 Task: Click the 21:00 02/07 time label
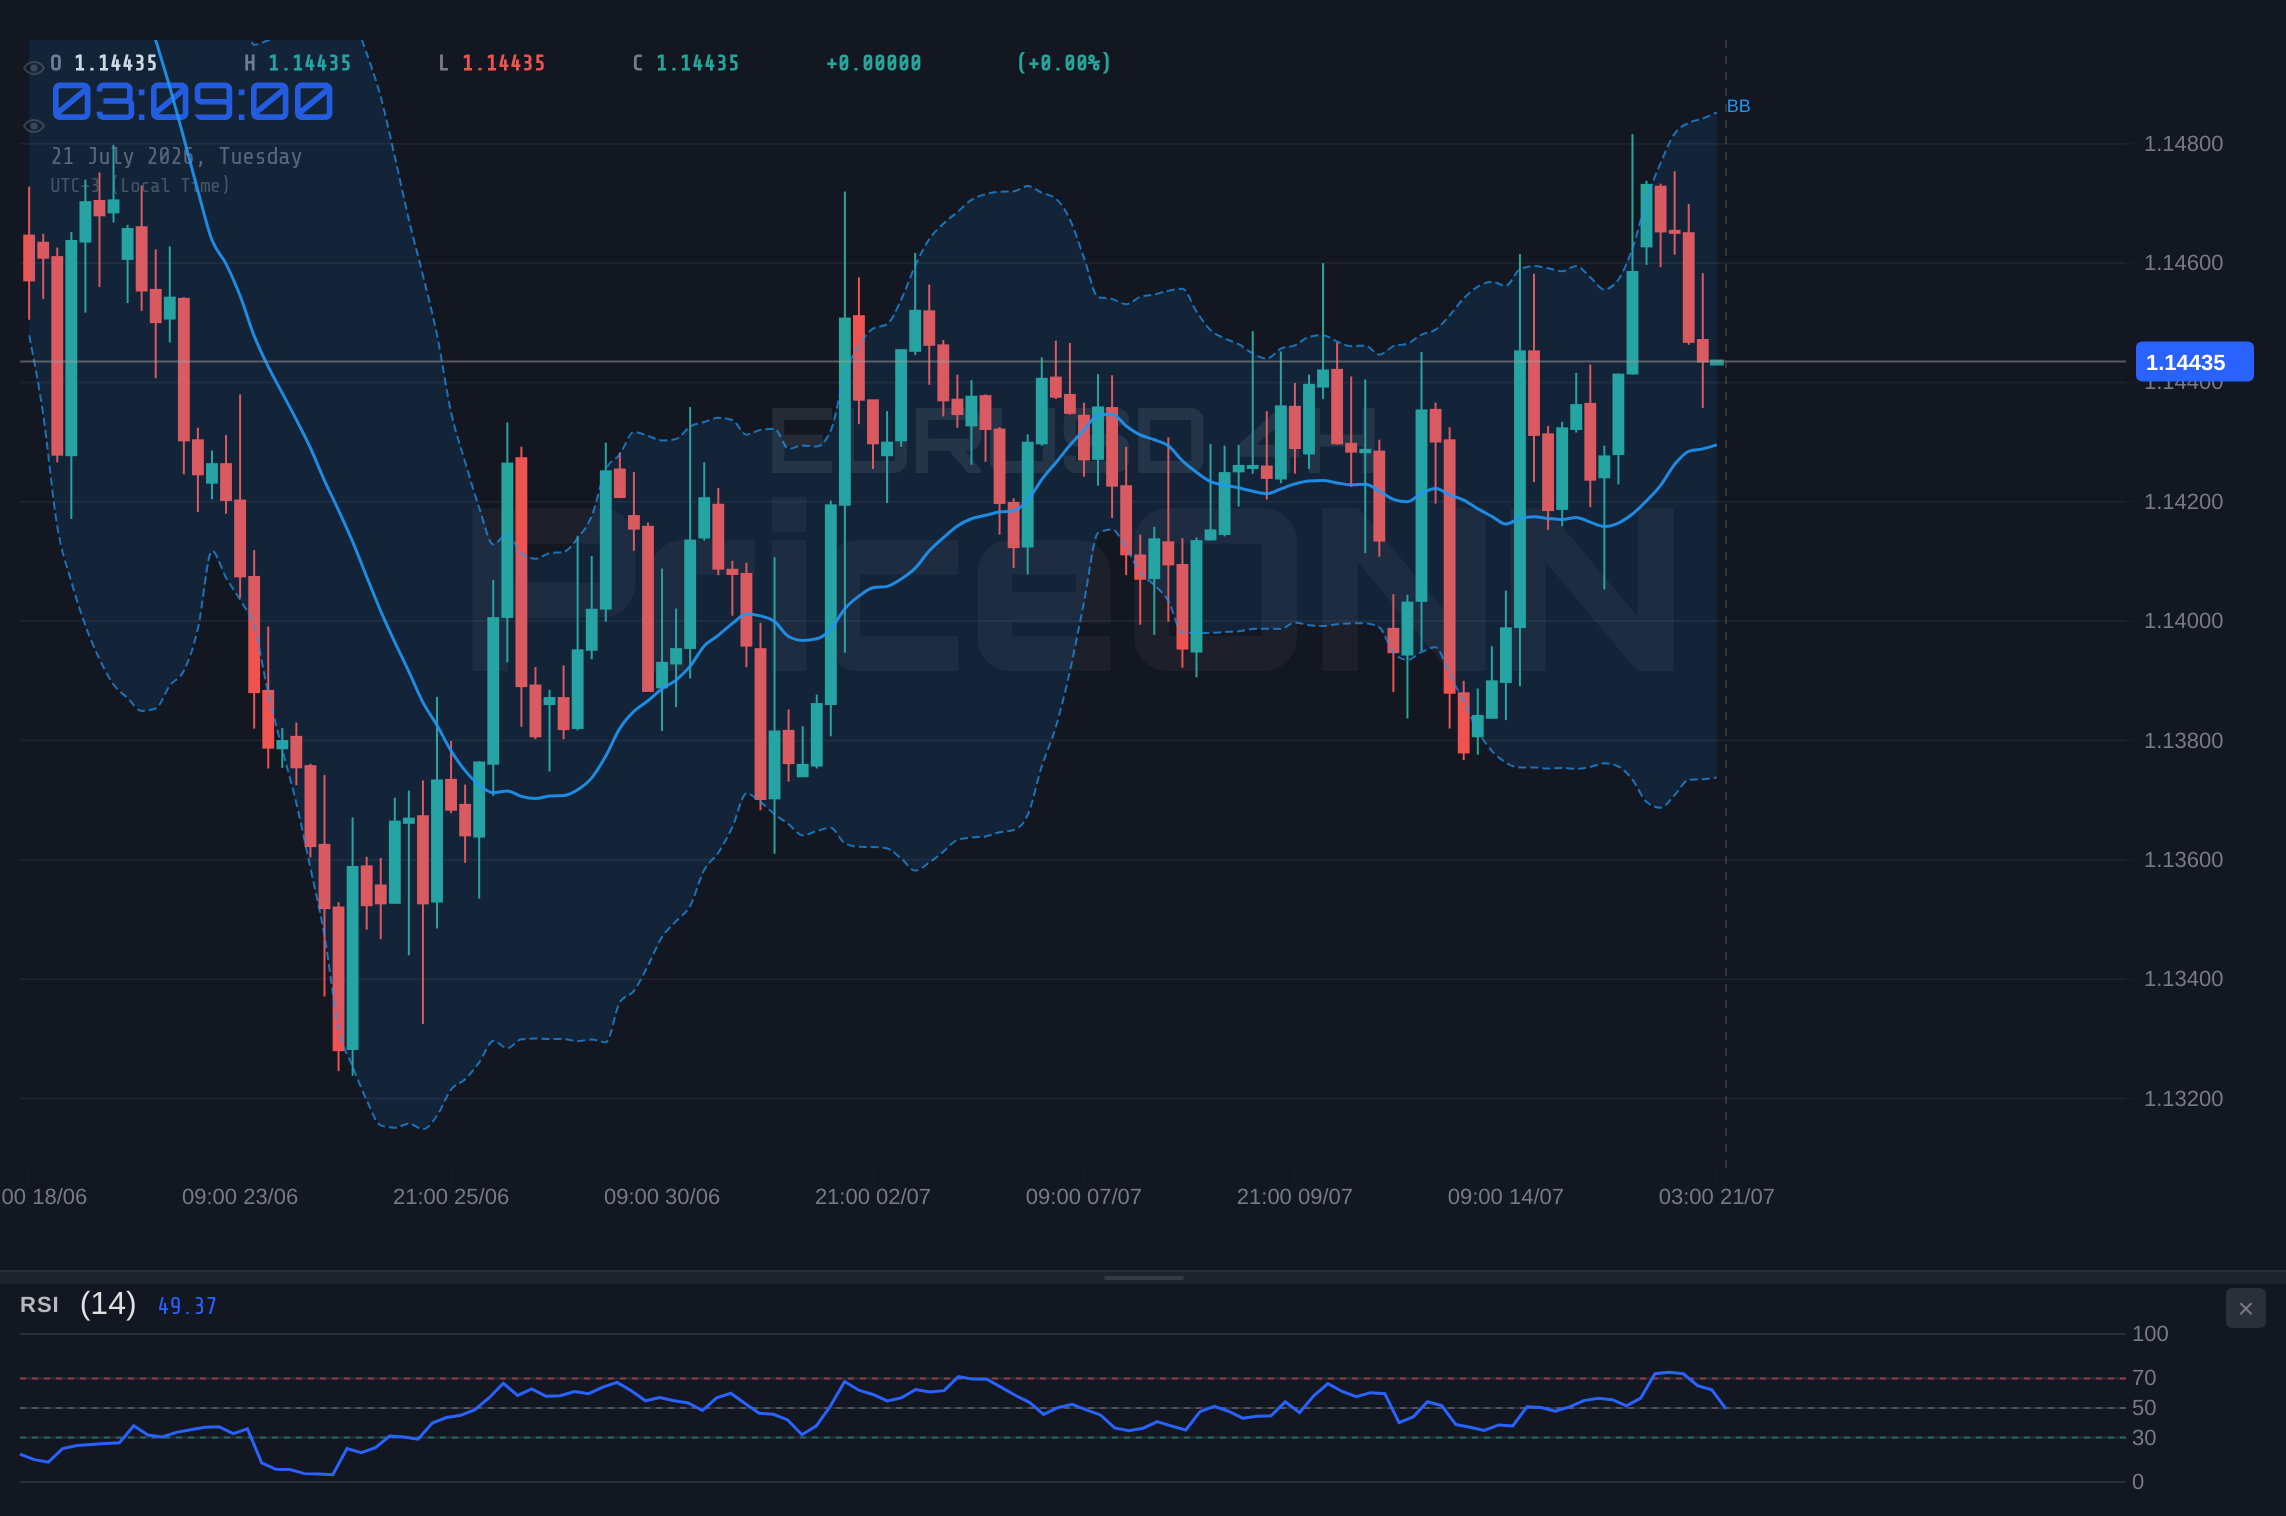point(873,1197)
